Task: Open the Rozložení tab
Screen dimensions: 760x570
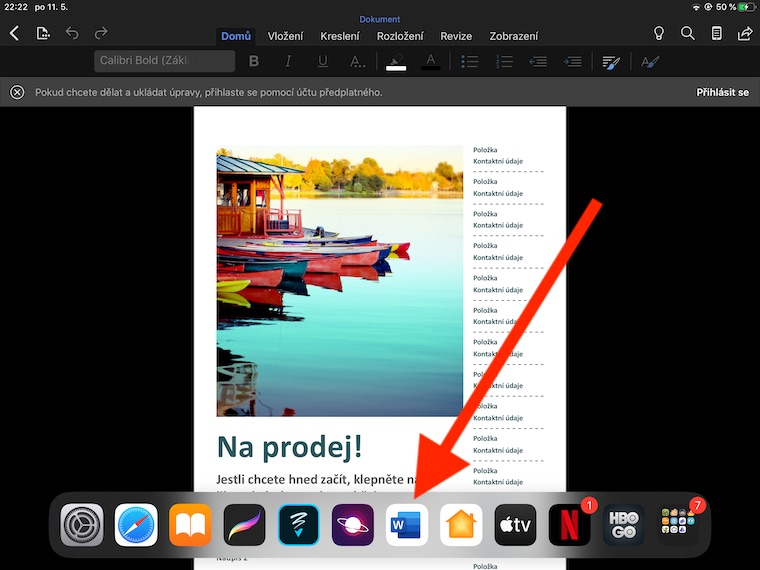Action: pos(400,36)
